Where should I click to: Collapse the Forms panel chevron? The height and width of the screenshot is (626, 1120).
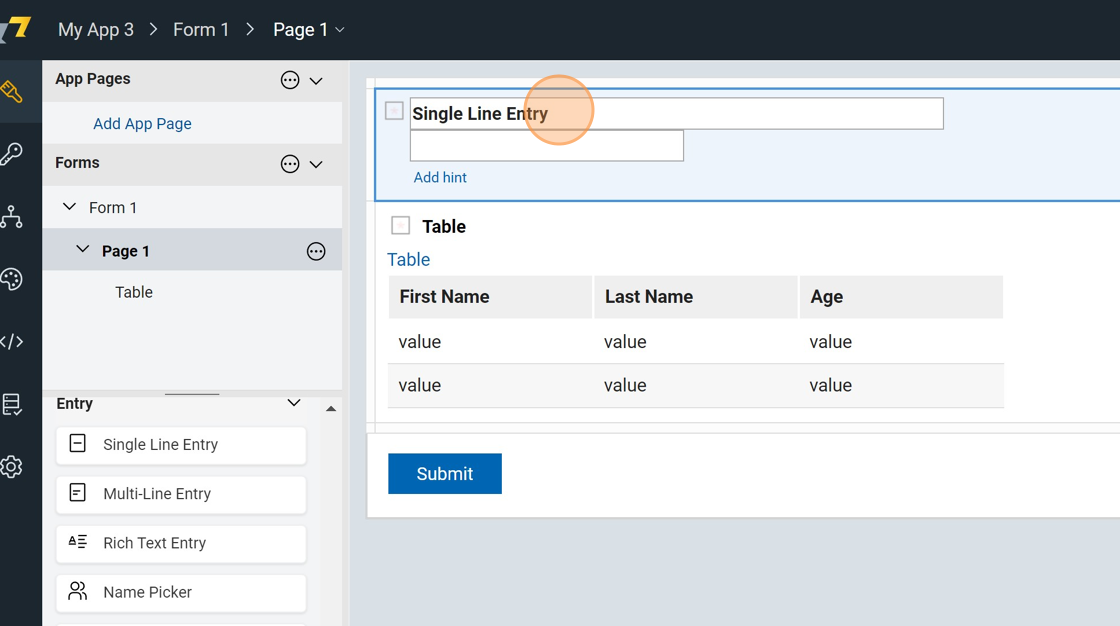tap(316, 164)
